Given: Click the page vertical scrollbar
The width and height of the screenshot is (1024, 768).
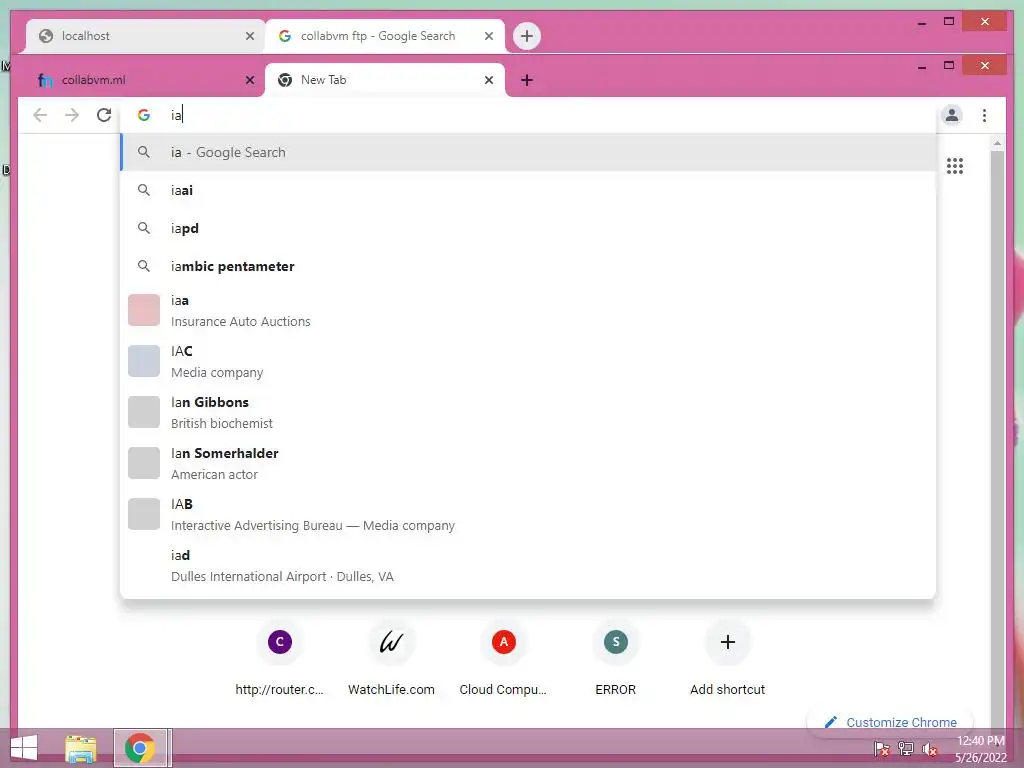Looking at the screenshot, I should pos(997,438).
